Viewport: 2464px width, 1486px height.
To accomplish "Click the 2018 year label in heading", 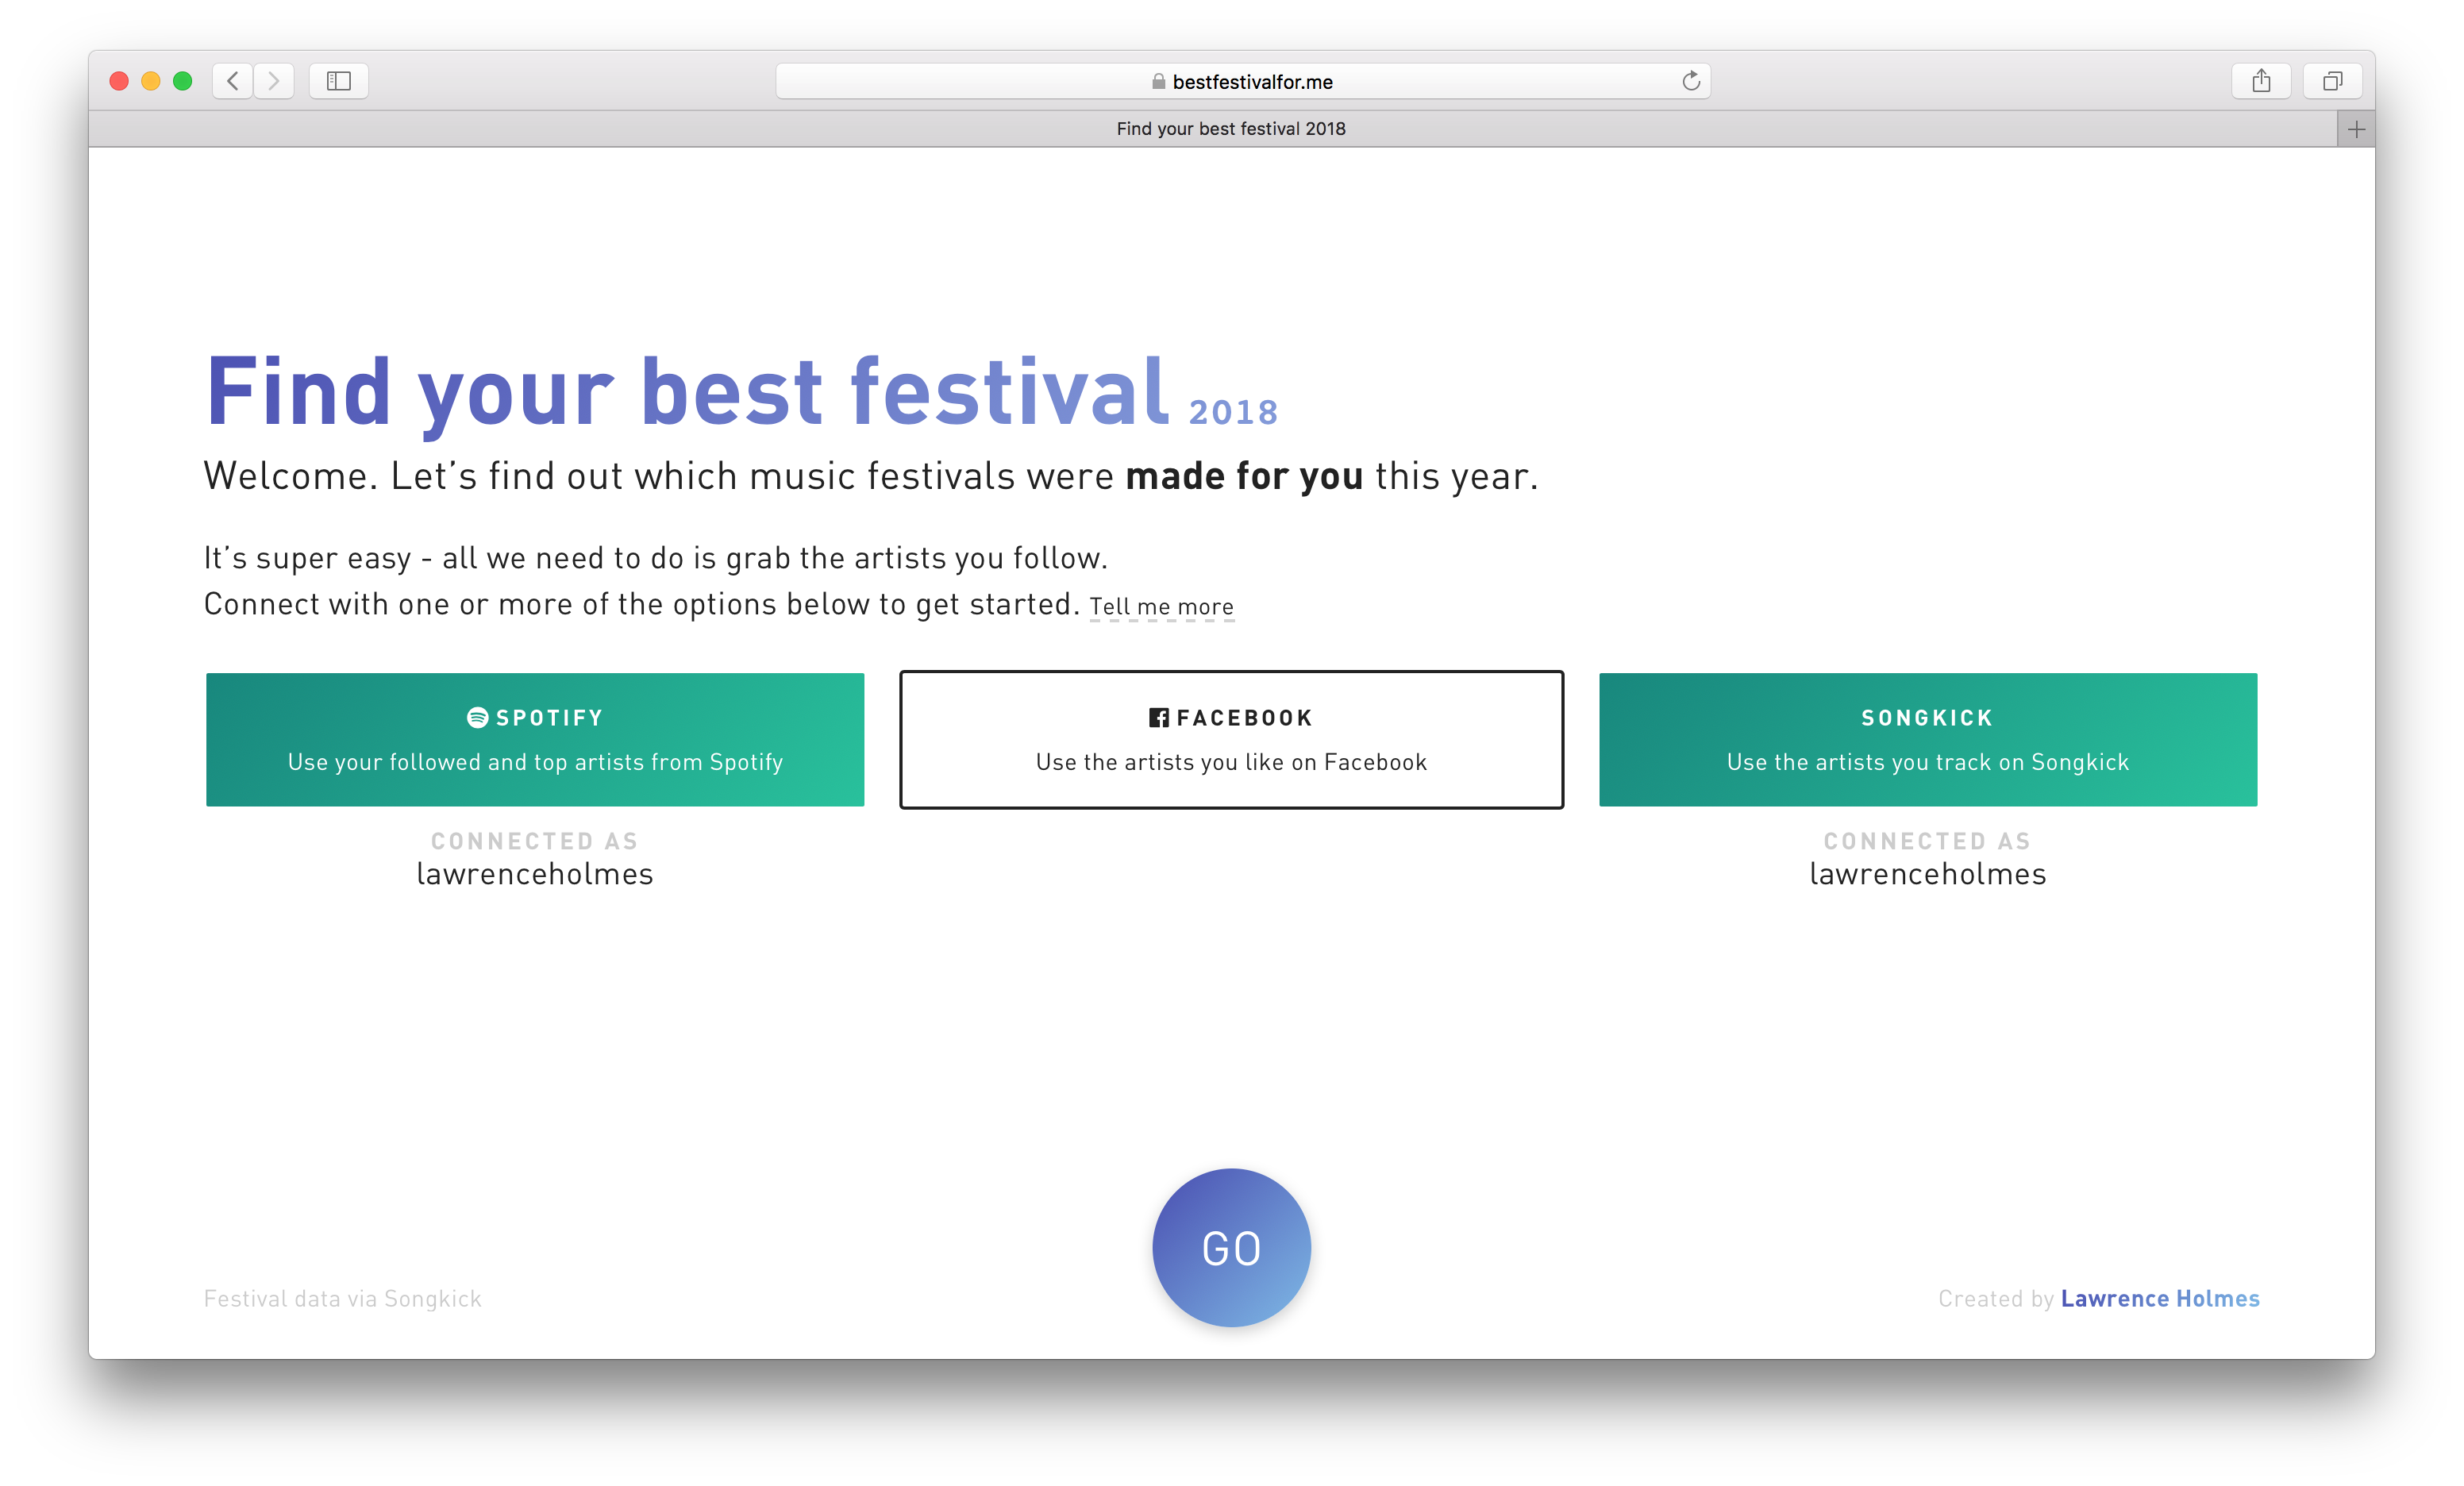I will [1233, 412].
